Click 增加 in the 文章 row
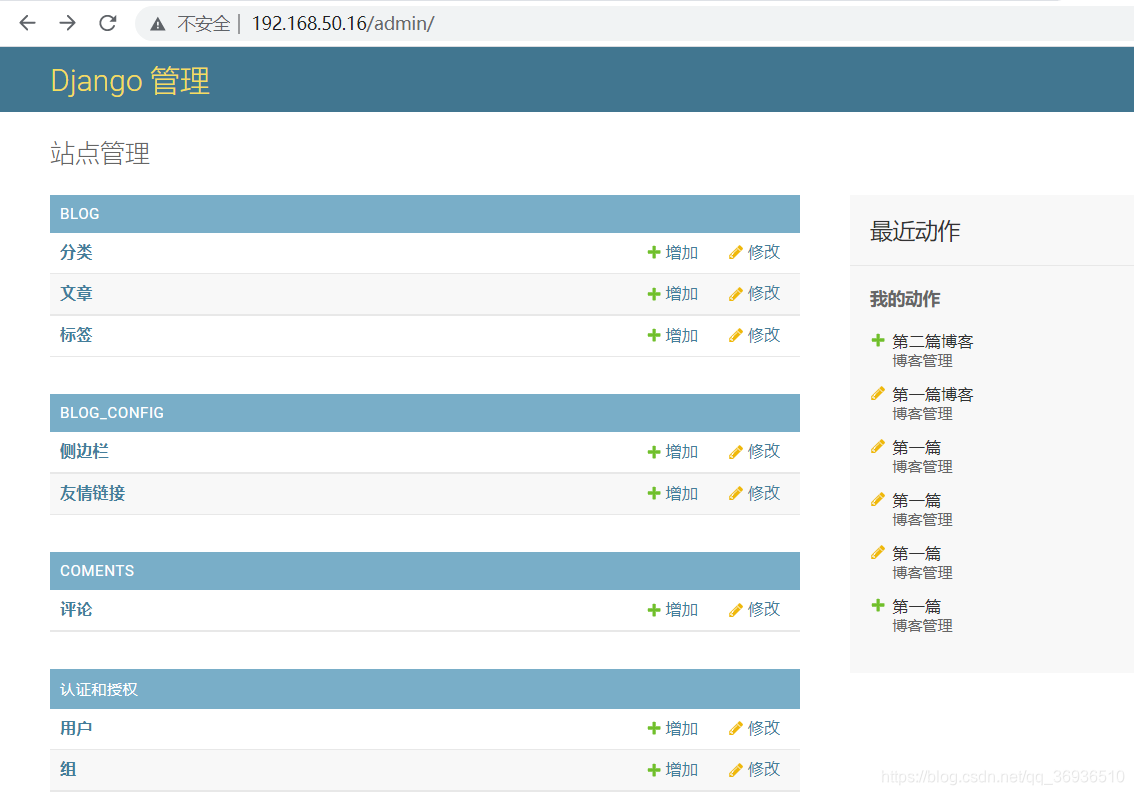 click(x=673, y=294)
